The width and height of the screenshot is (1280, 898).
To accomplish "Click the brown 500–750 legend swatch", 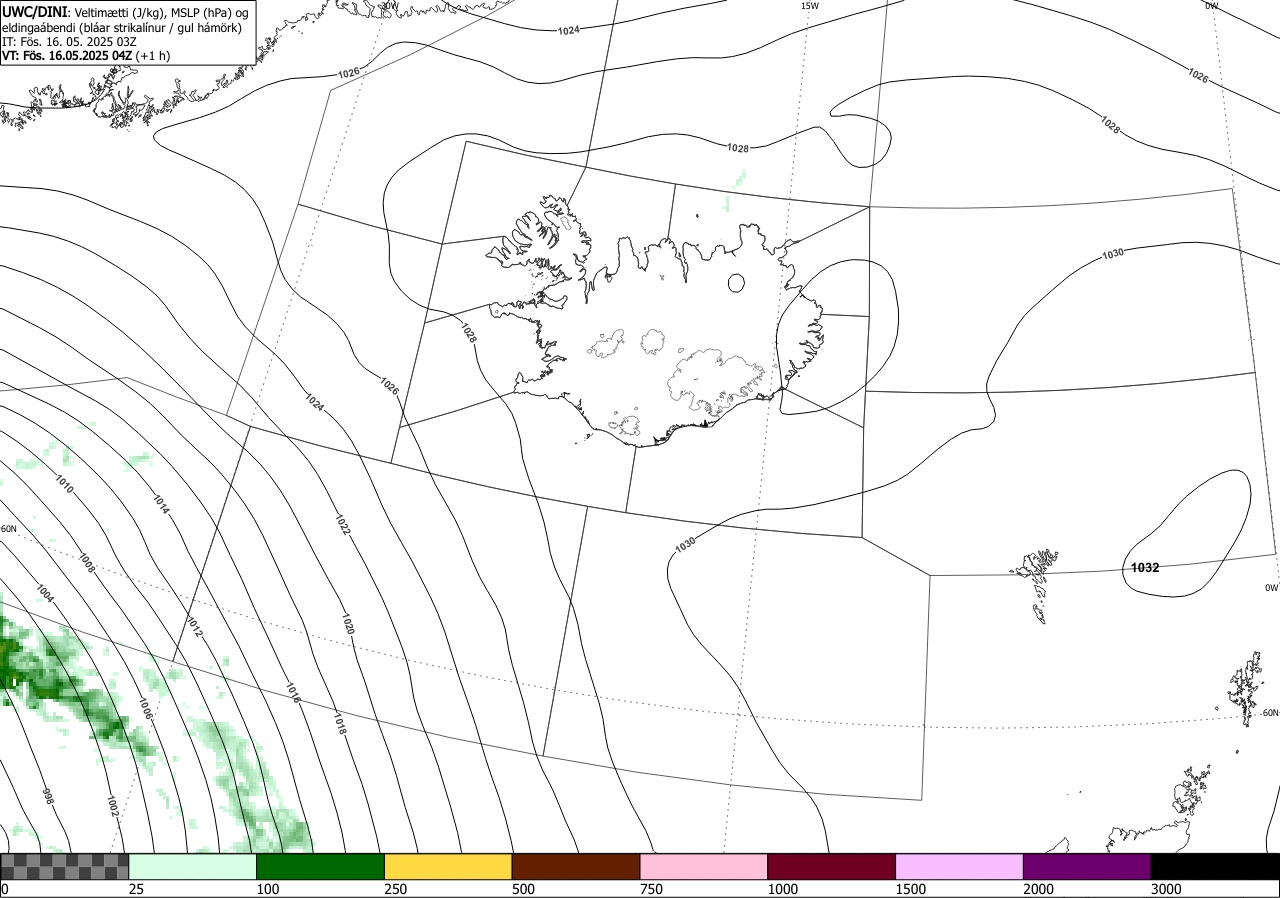I will [x=576, y=866].
